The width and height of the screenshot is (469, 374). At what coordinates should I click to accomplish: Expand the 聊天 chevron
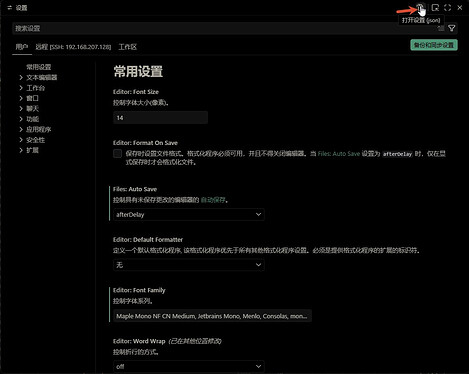(21, 109)
